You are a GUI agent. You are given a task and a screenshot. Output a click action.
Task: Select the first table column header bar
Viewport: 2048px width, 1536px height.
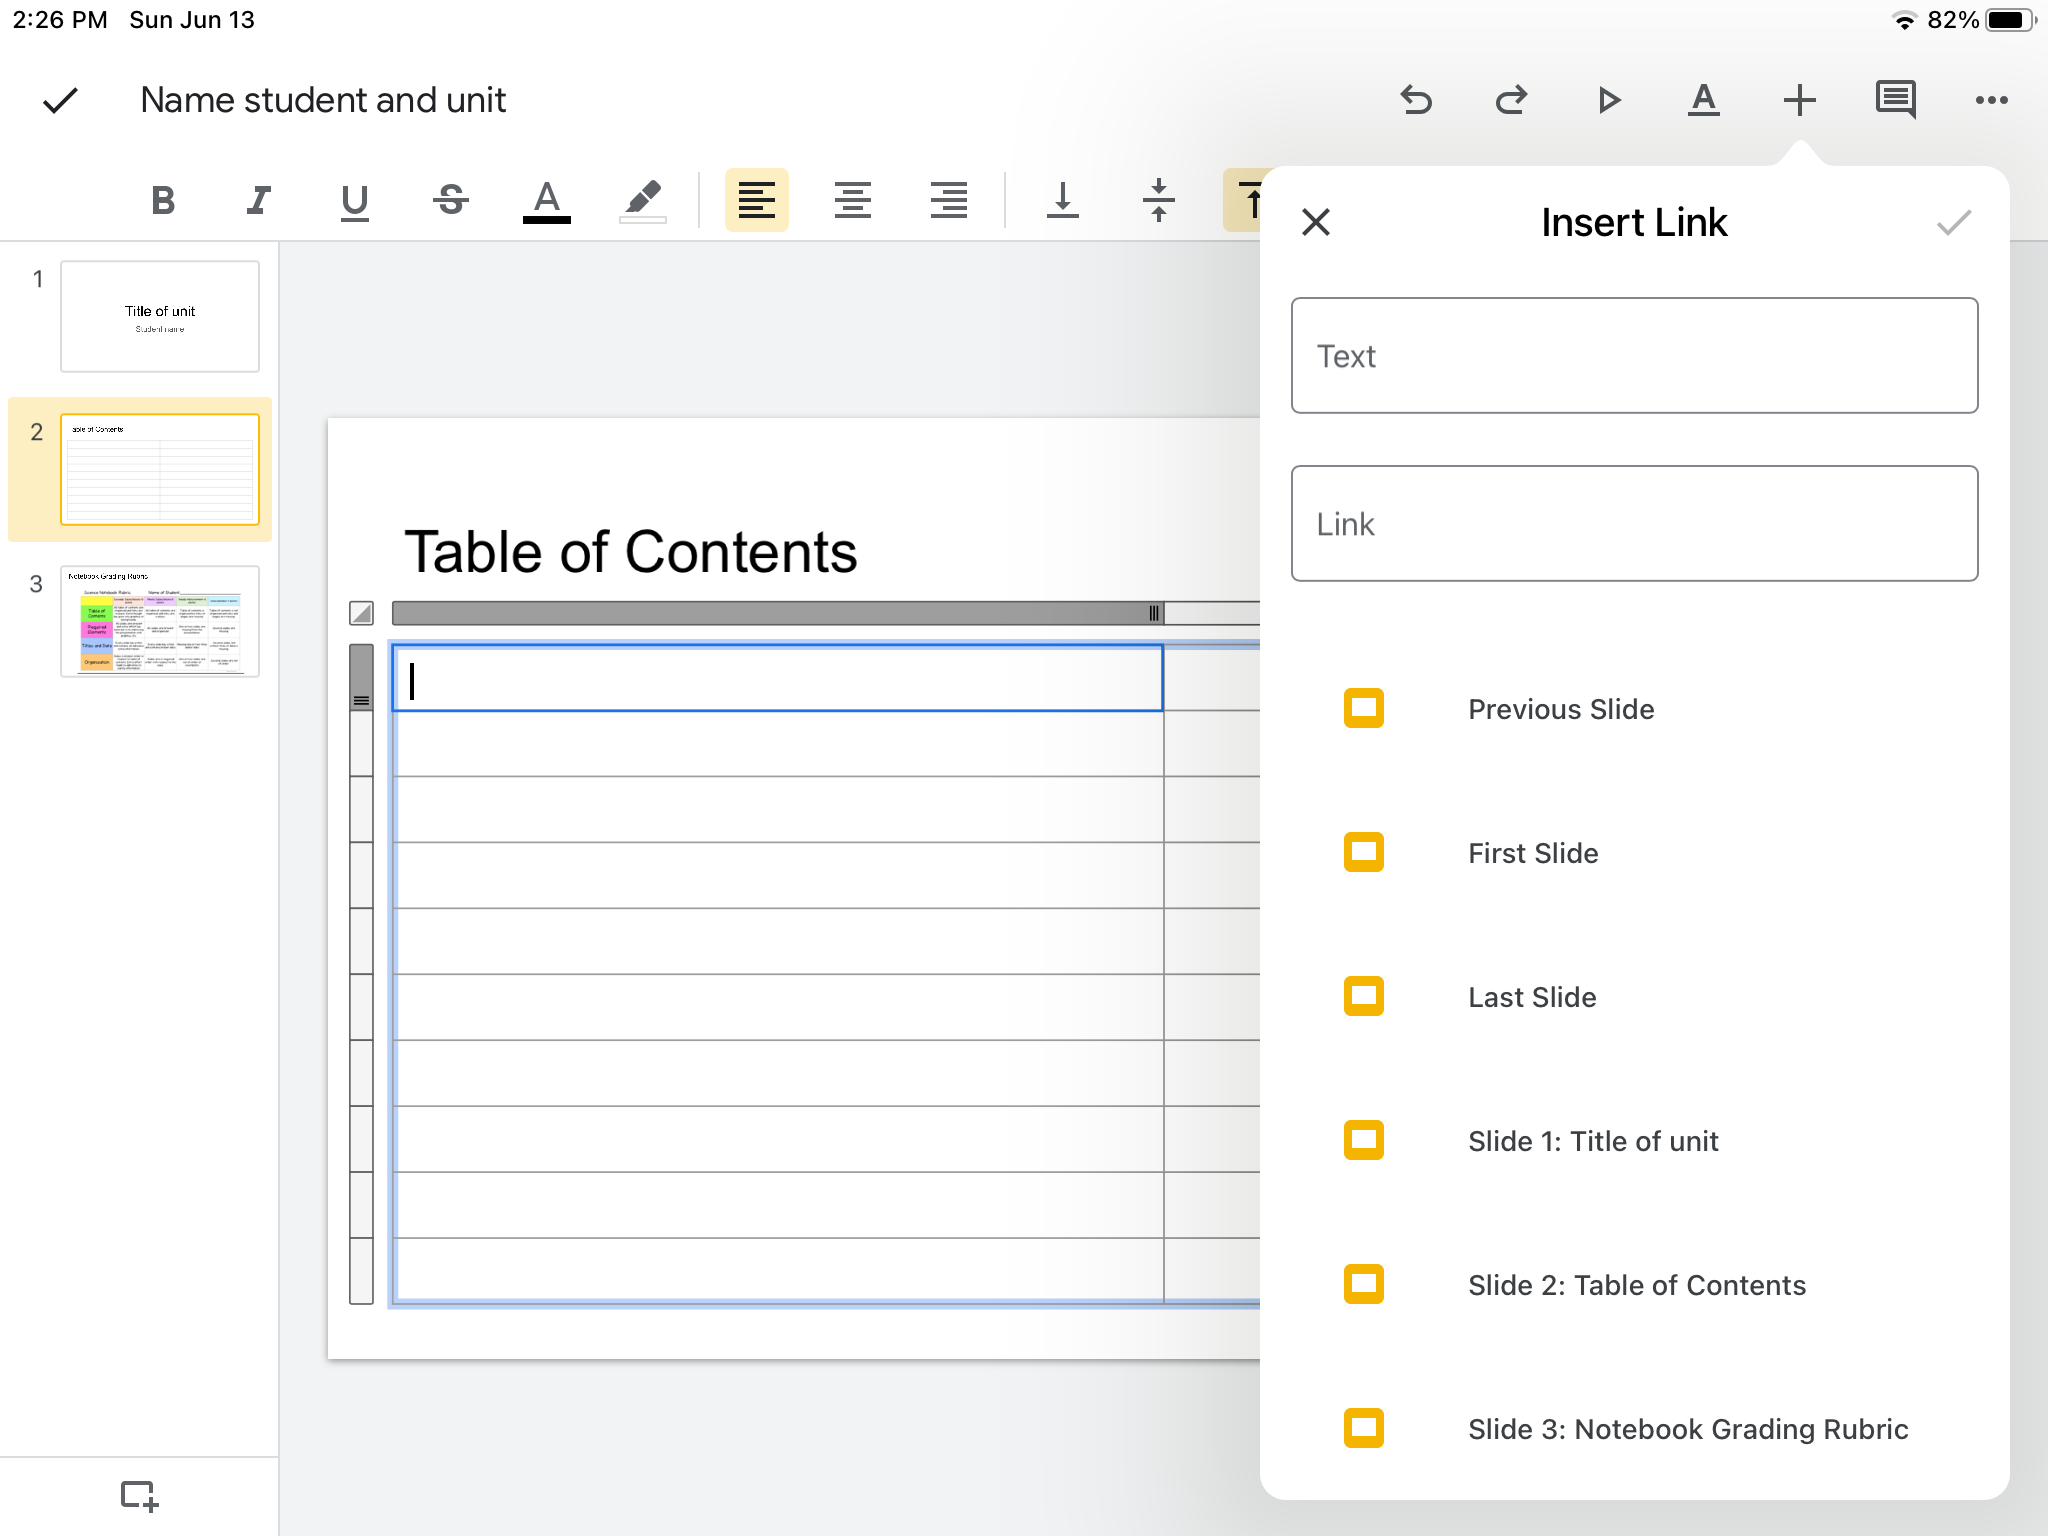777,613
